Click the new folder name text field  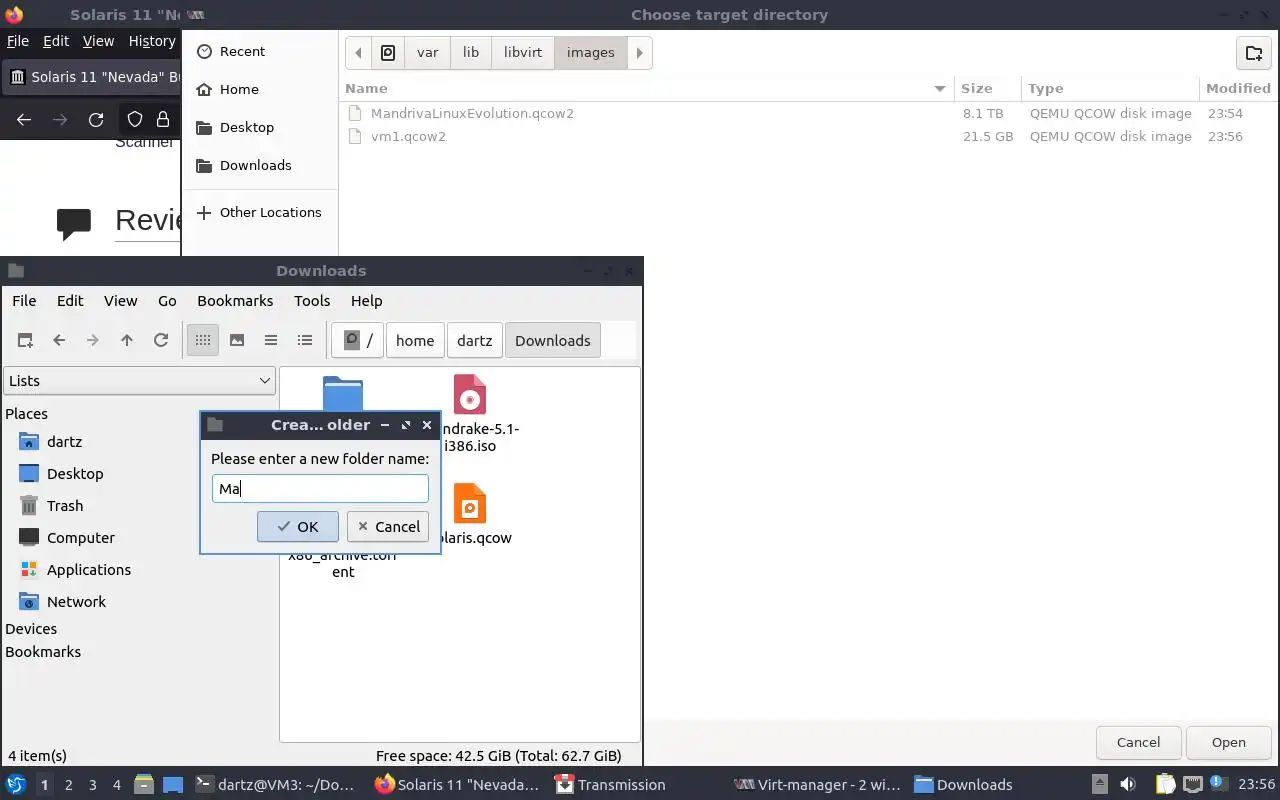tap(320, 488)
